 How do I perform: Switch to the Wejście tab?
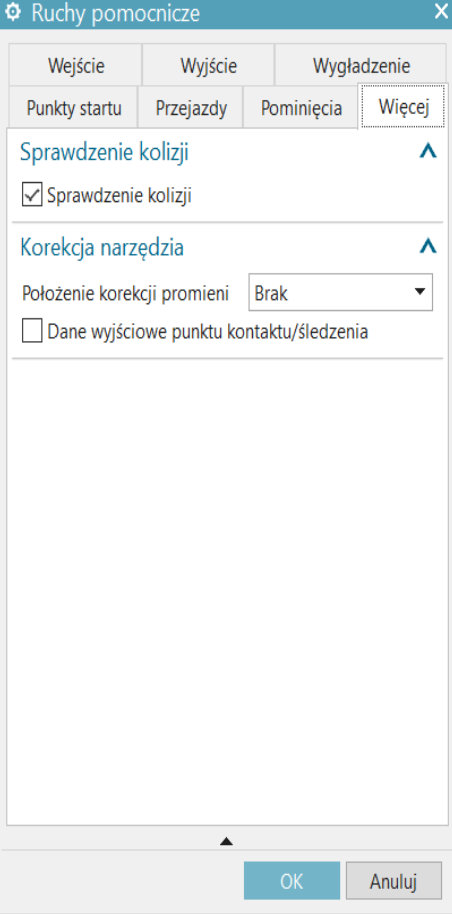76,65
